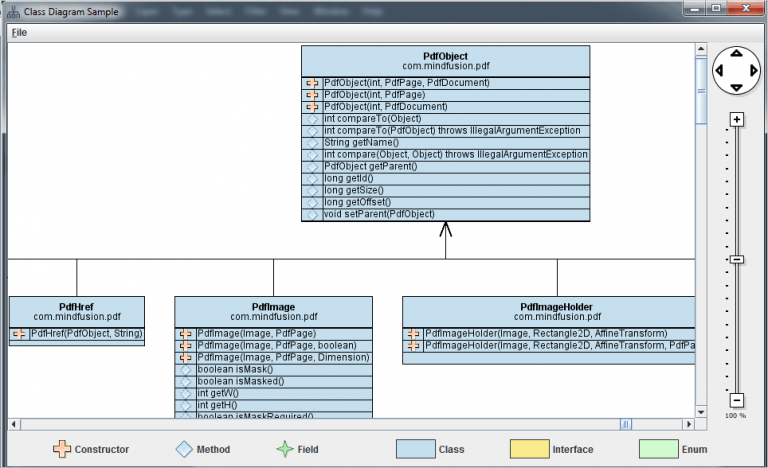Select the PdfHref class header

pyautogui.click(x=76, y=312)
